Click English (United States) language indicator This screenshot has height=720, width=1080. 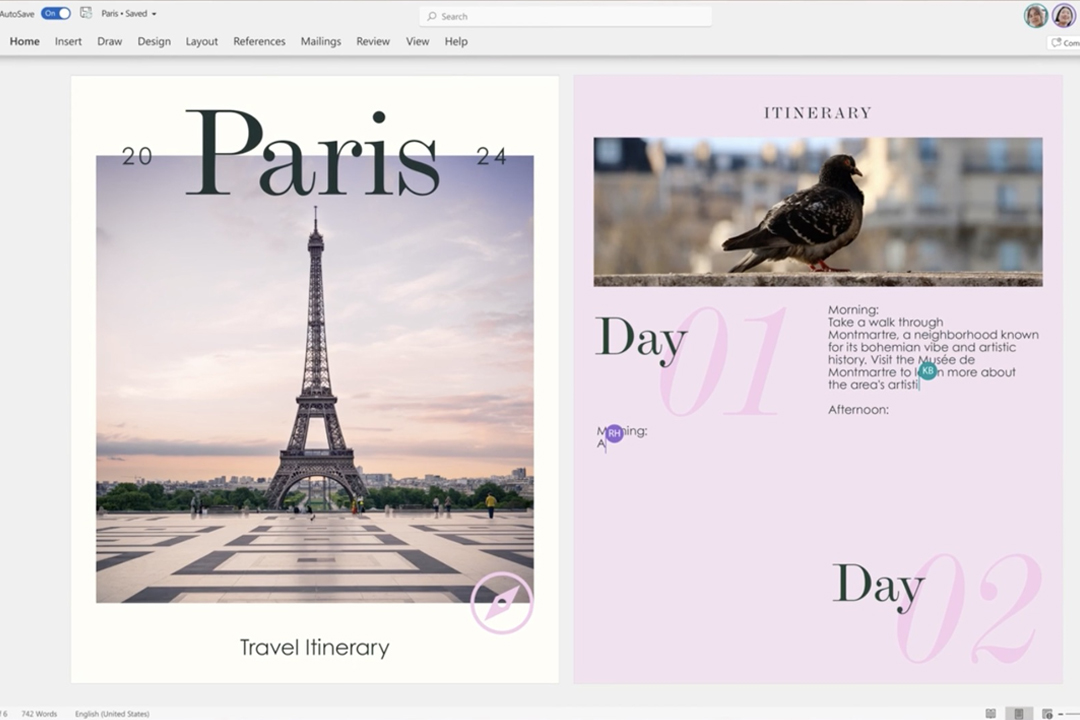112,713
